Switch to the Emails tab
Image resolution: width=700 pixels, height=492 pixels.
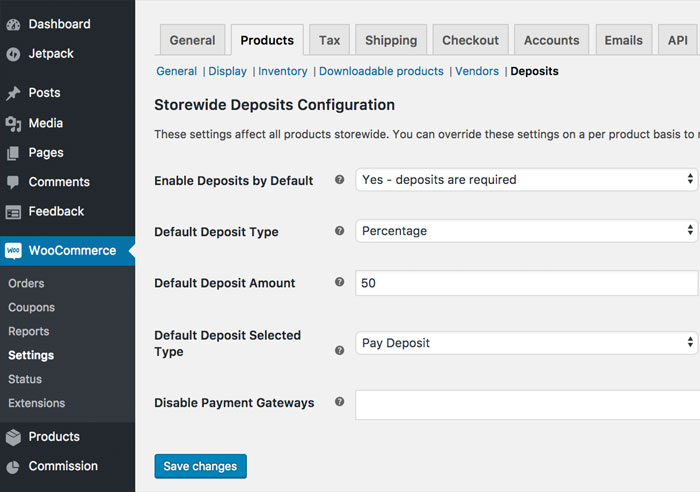623,40
